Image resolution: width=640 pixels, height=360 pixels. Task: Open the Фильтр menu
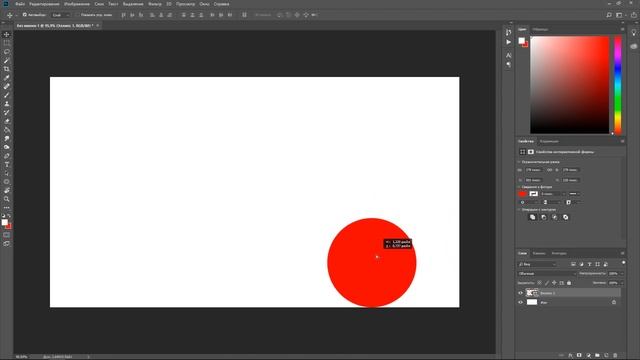click(x=155, y=4)
